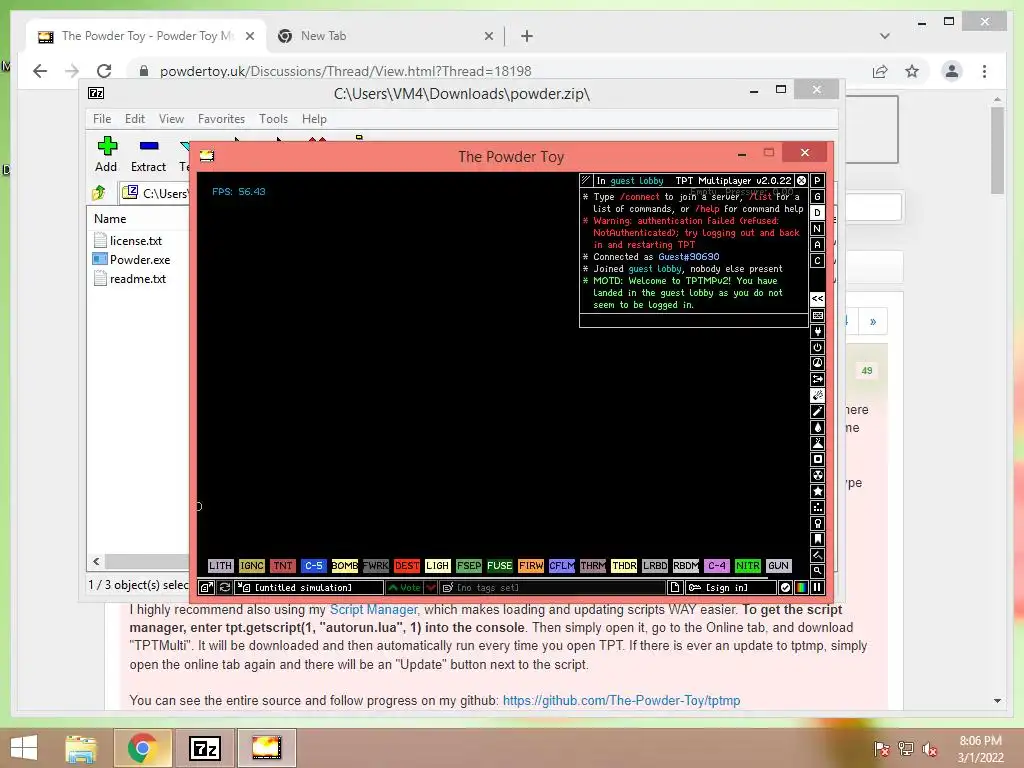Screen dimensions: 1024x768
Task: Click the Reload simulation icon
Action: click(x=225, y=588)
